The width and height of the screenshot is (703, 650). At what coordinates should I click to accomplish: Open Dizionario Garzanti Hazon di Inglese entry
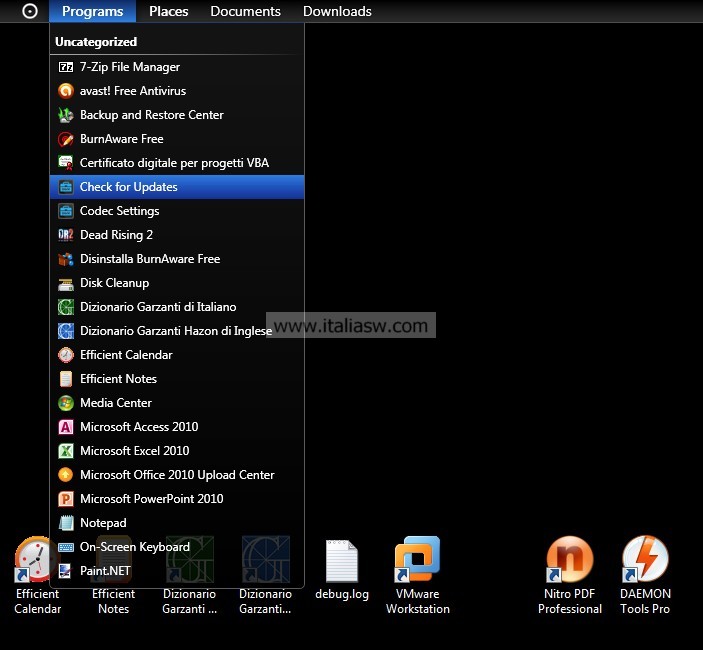[x=177, y=331]
